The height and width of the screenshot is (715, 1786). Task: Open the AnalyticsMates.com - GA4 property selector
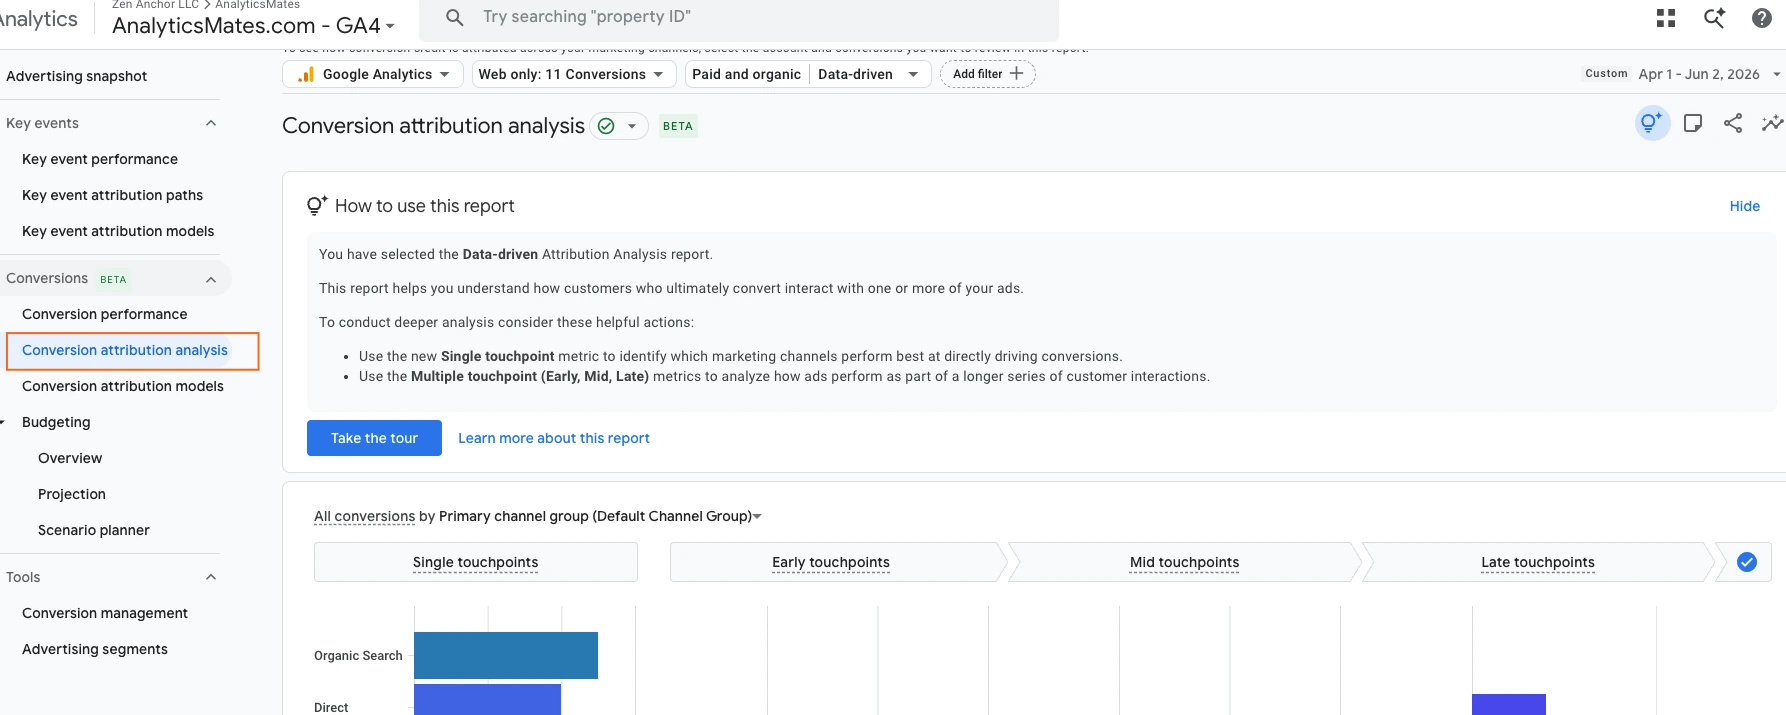[x=253, y=26]
